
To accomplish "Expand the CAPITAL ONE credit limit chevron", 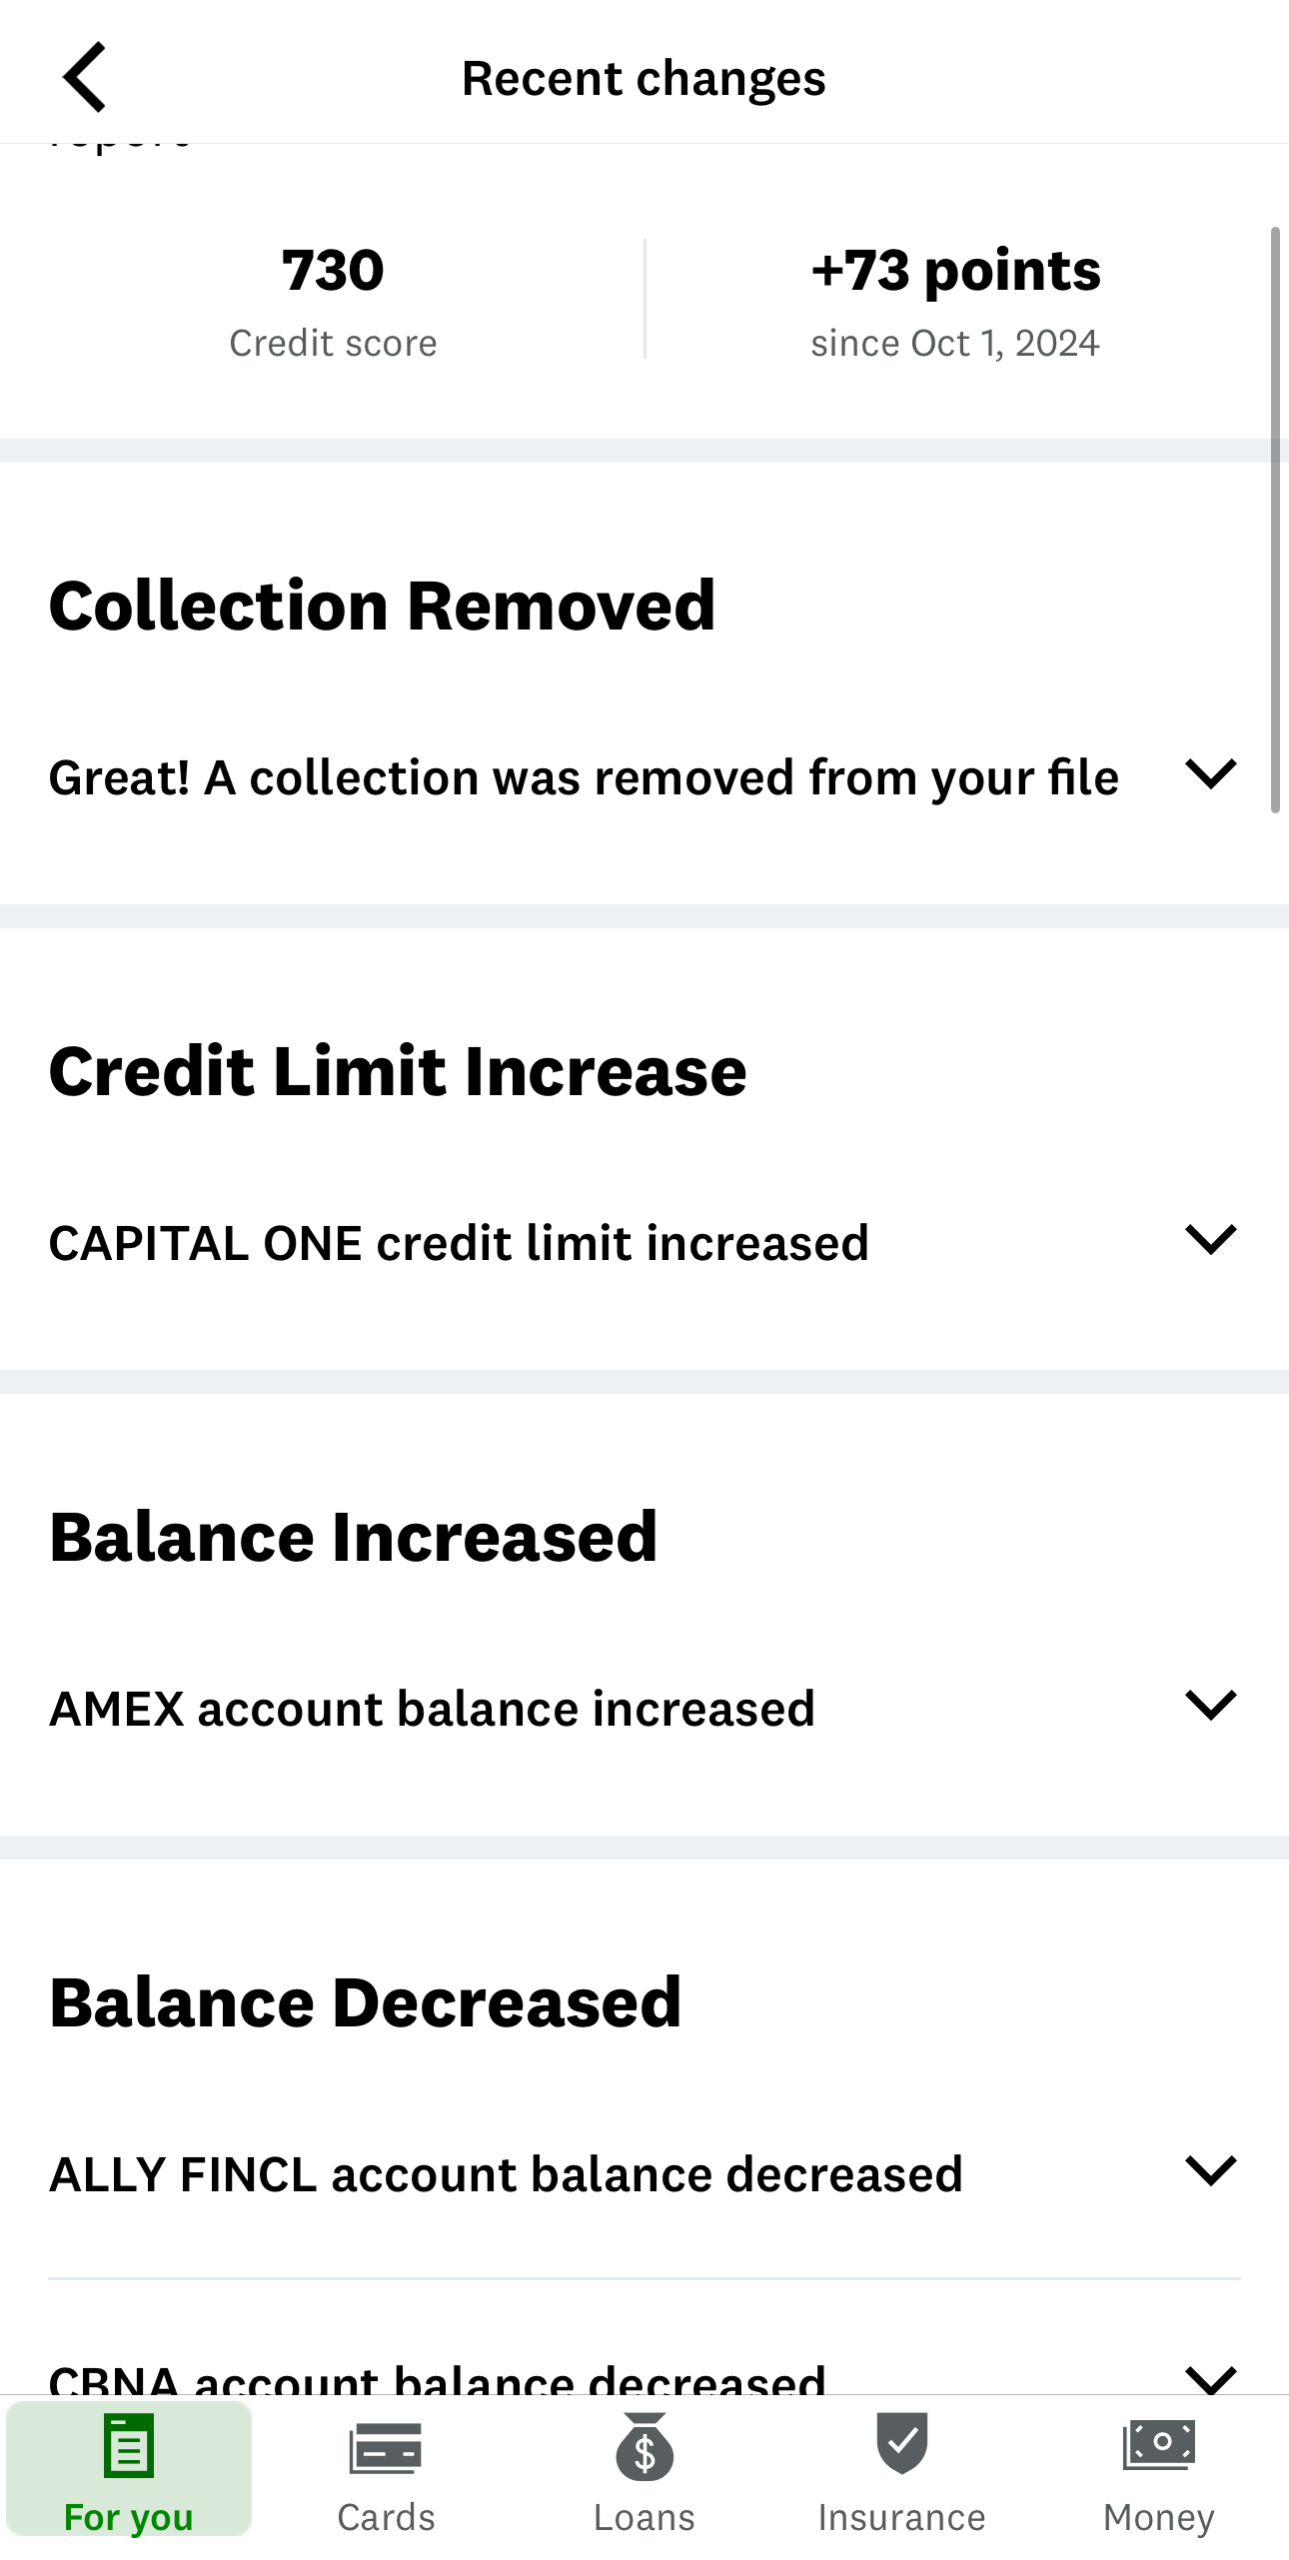I will coord(1210,1240).
